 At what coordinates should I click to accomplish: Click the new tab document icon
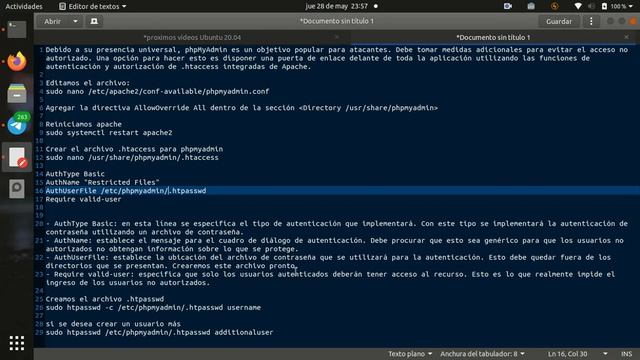pos(94,21)
